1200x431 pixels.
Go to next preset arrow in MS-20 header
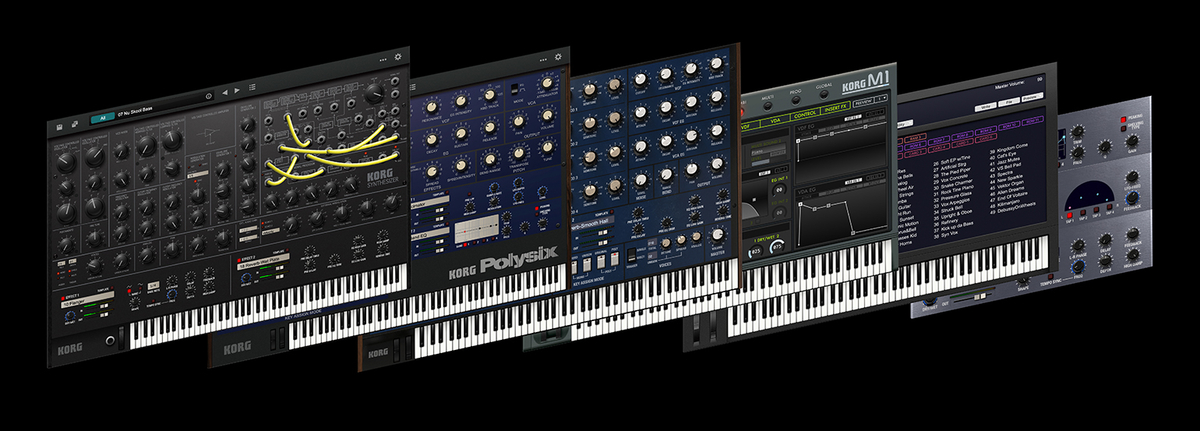point(236,91)
